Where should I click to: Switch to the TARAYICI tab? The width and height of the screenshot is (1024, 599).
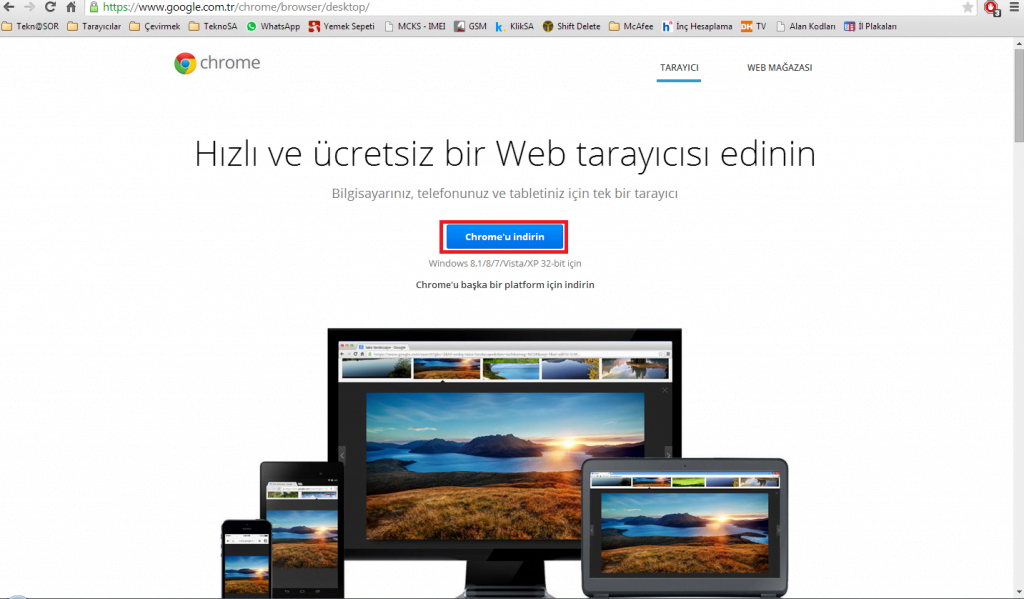click(679, 68)
